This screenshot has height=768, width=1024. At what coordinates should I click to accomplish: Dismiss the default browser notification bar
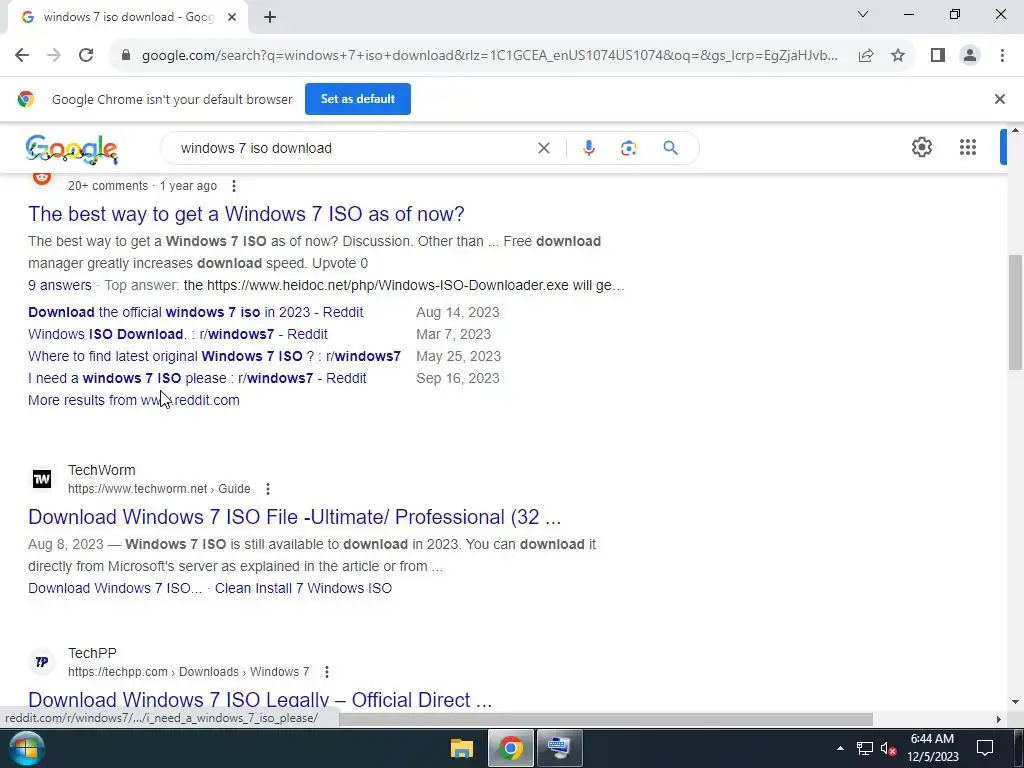pyautogui.click(x=999, y=99)
